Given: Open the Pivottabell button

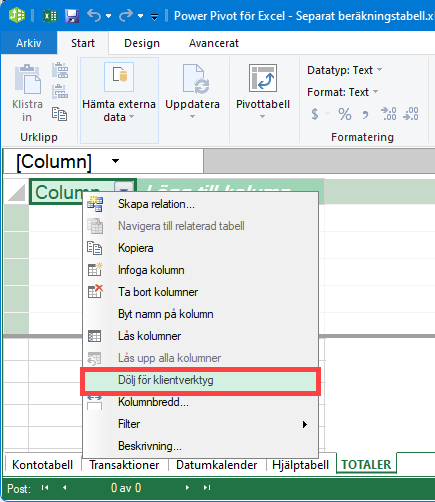Looking at the screenshot, I should coord(263,92).
